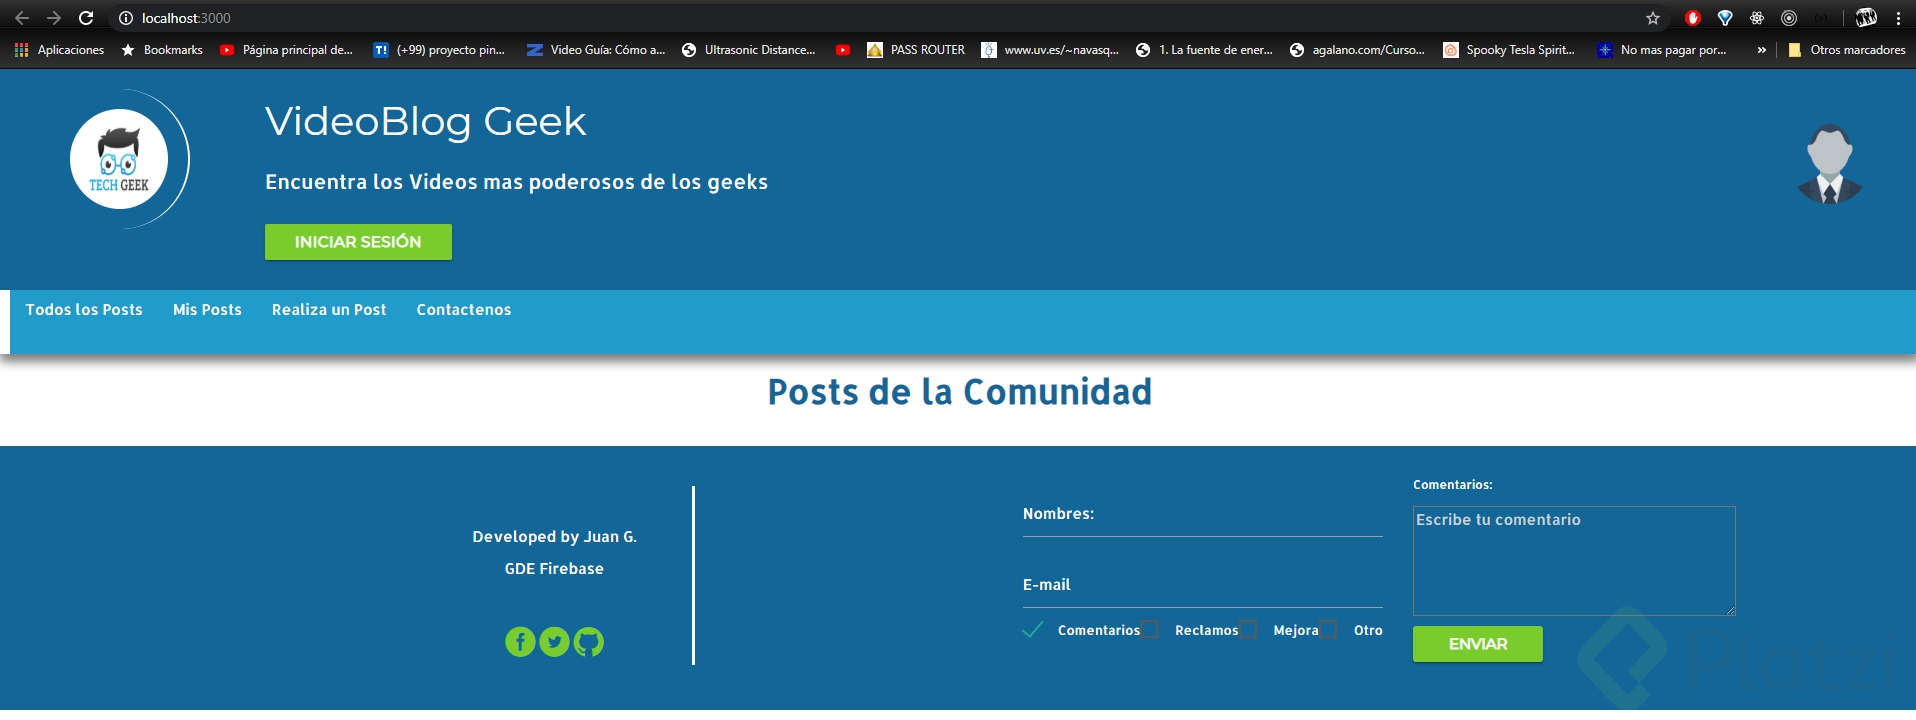Screen dimensions: 1916x720
Task: Open the Video Guía: Cómo a... bookmark
Action: (597, 50)
